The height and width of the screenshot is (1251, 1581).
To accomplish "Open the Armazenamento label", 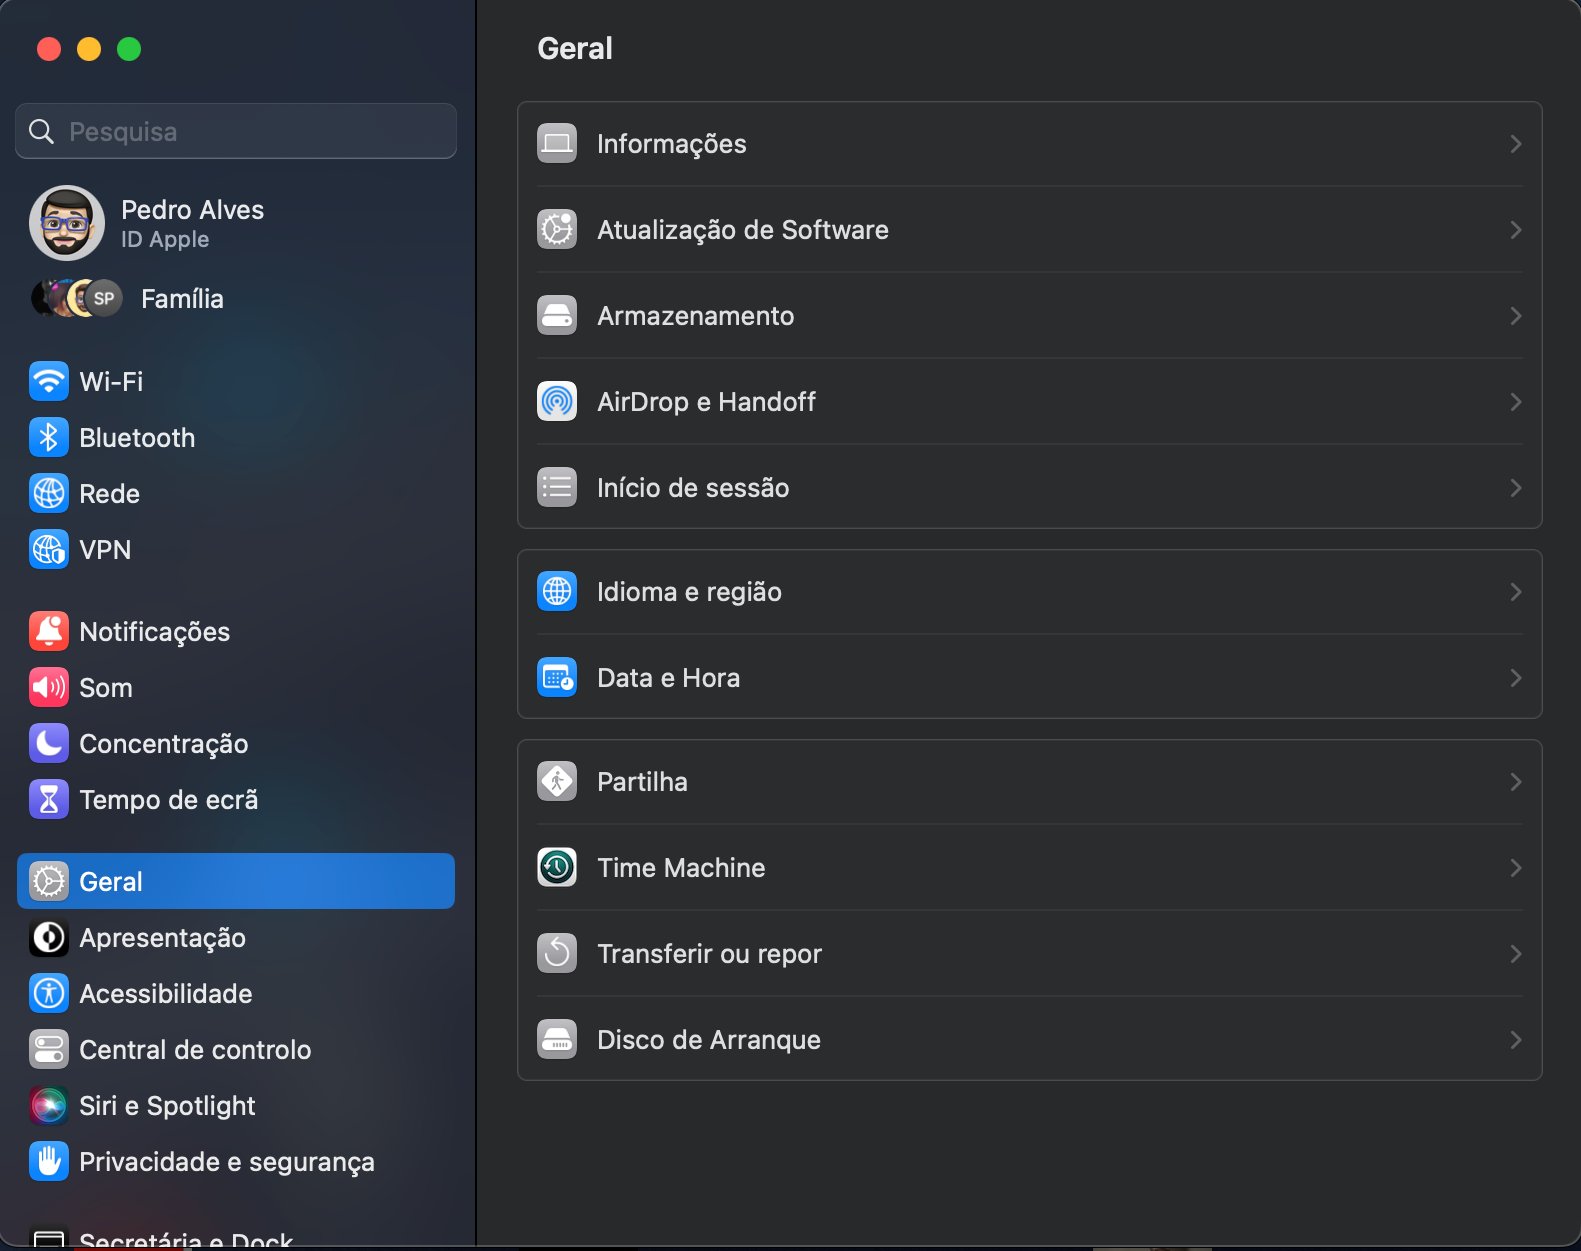I will click(696, 316).
